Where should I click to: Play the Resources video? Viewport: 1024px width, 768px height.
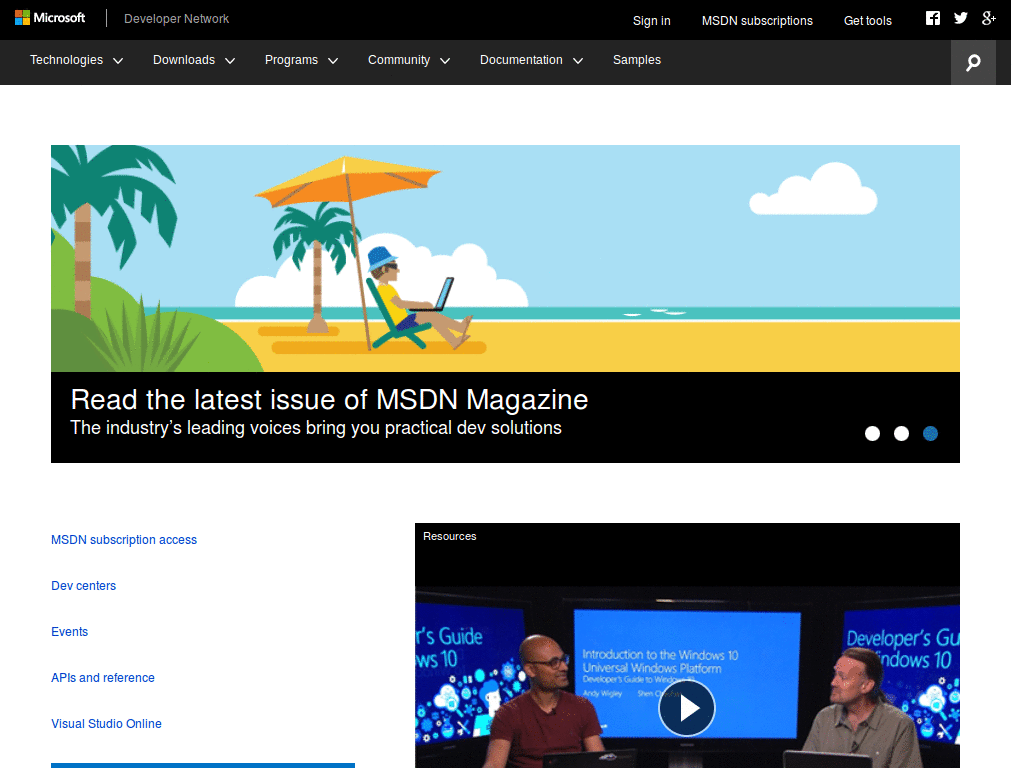point(686,708)
